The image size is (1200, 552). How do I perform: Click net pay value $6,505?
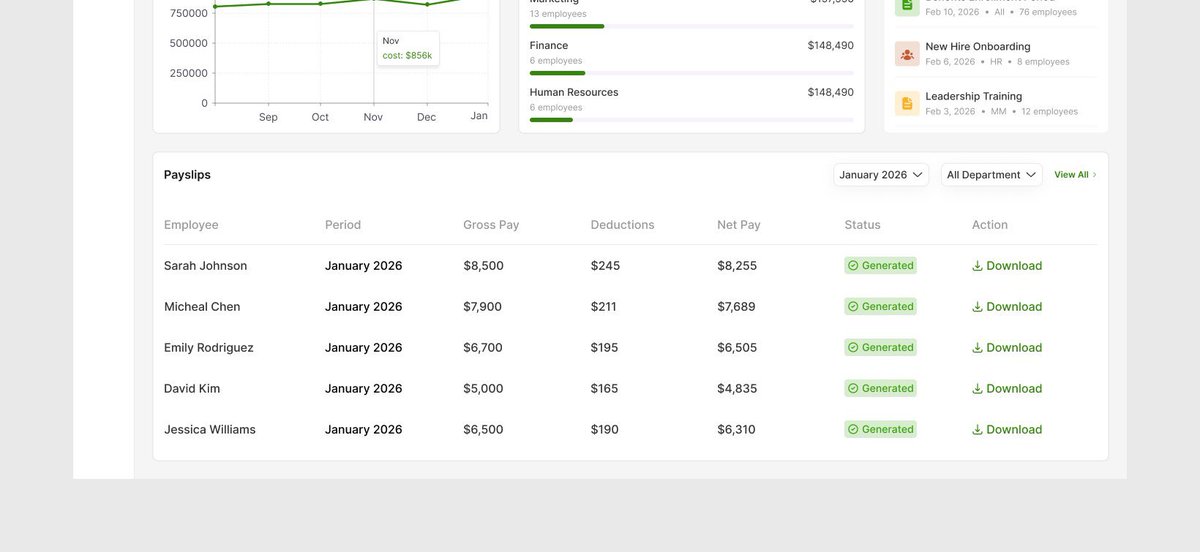tap(737, 348)
